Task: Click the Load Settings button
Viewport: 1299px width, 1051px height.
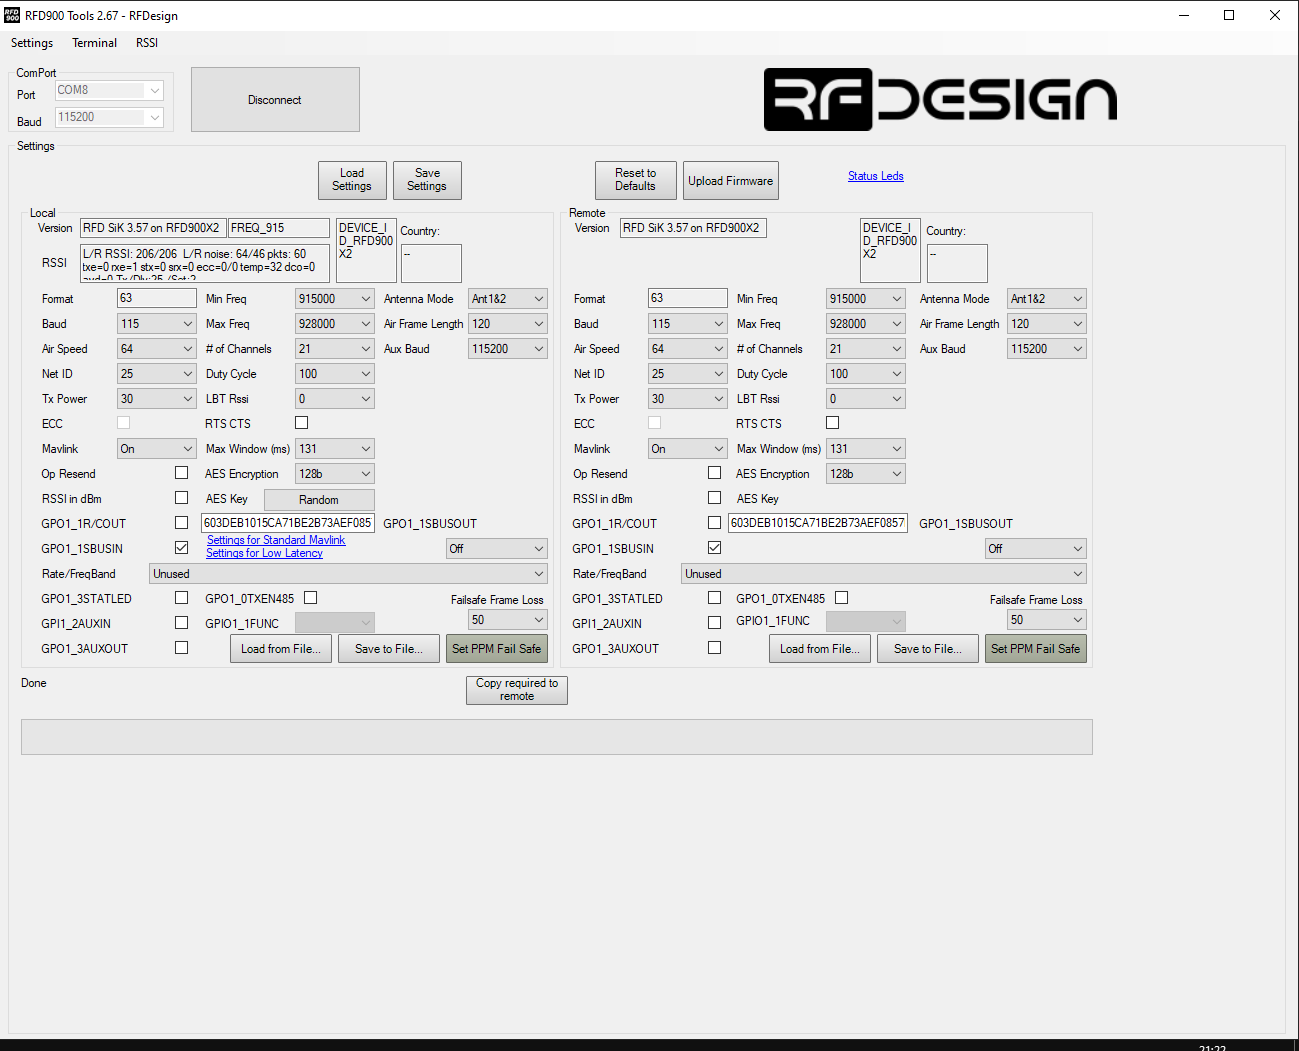Action: pyautogui.click(x=352, y=180)
